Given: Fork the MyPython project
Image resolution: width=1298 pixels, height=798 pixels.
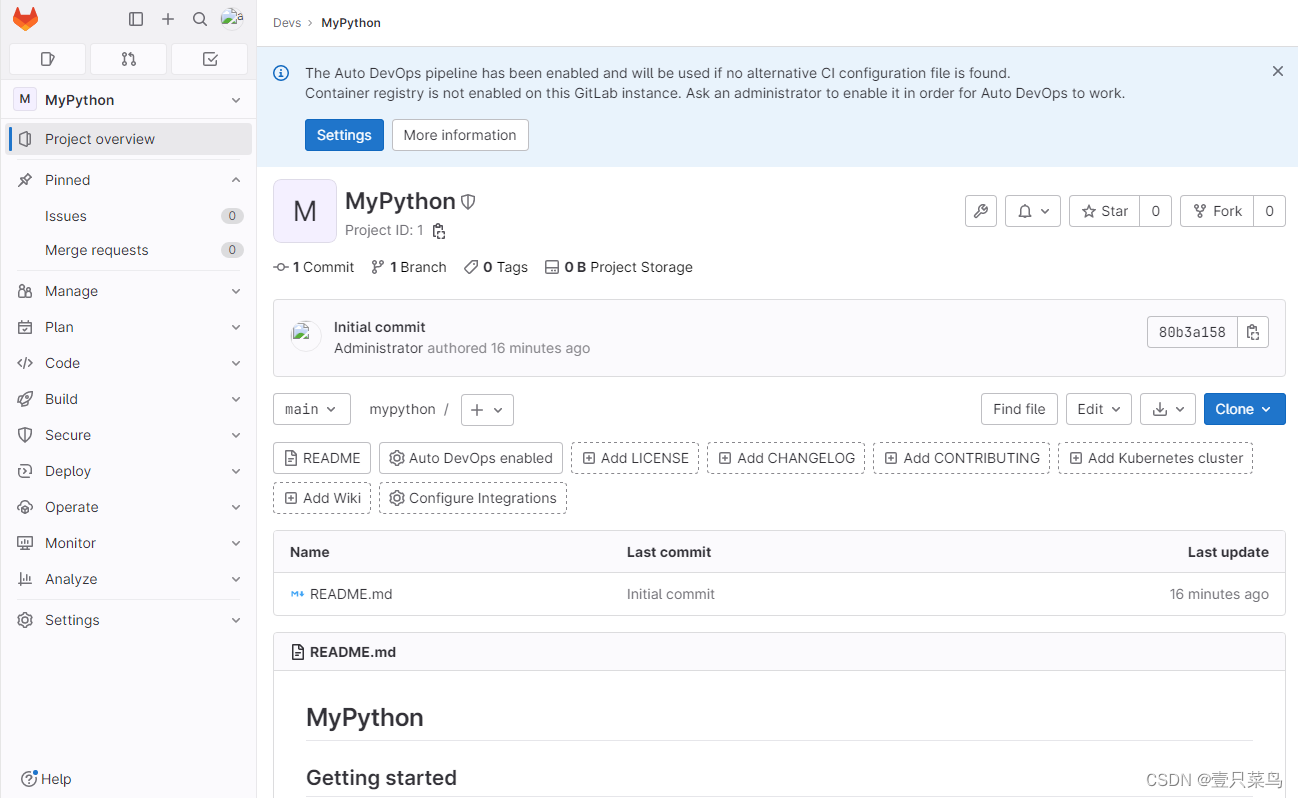Looking at the screenshot, I should [1217, 211].
